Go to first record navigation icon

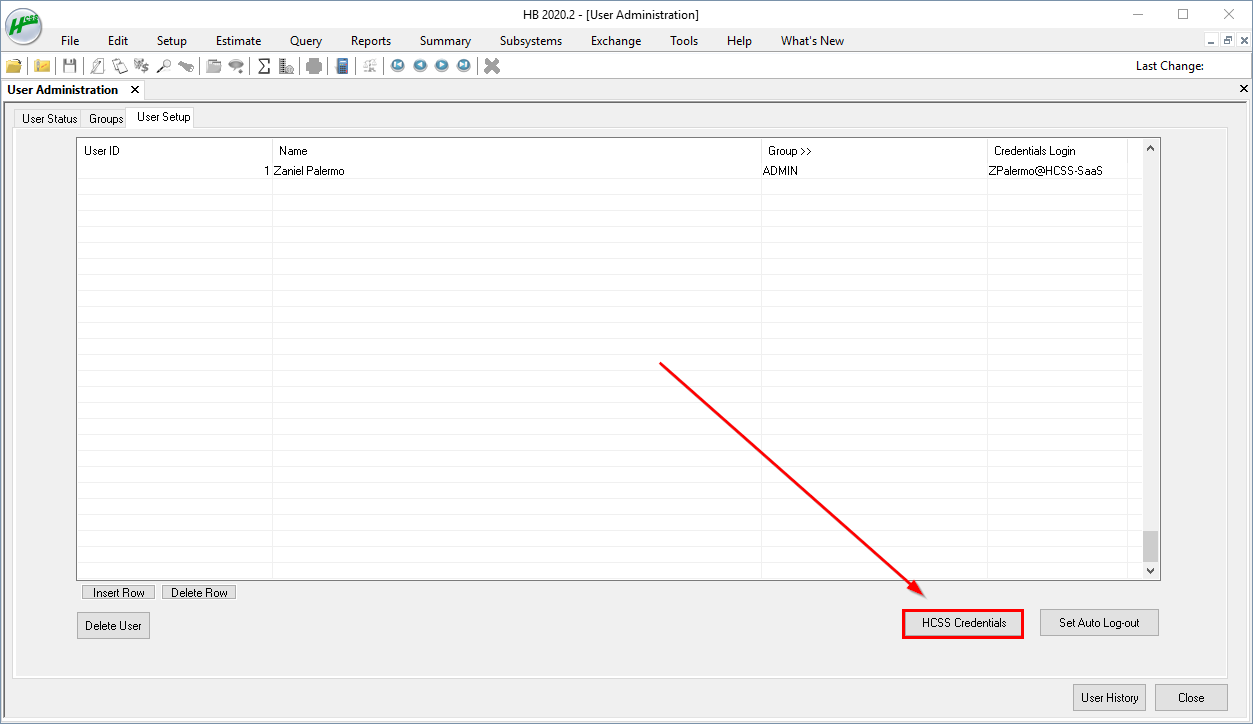[x=397, y=66]
